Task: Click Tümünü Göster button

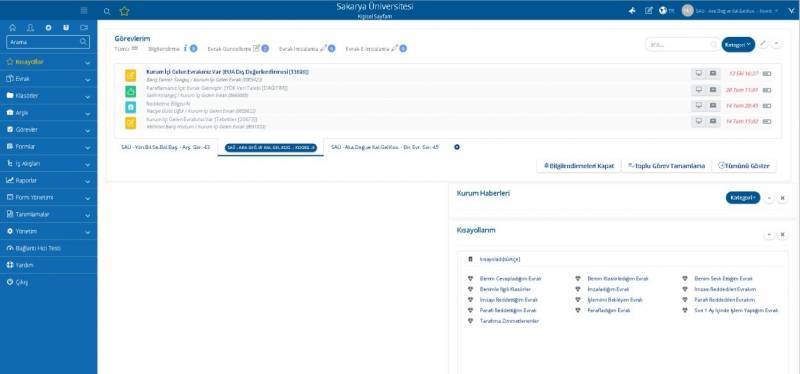Action: (744, 166)
